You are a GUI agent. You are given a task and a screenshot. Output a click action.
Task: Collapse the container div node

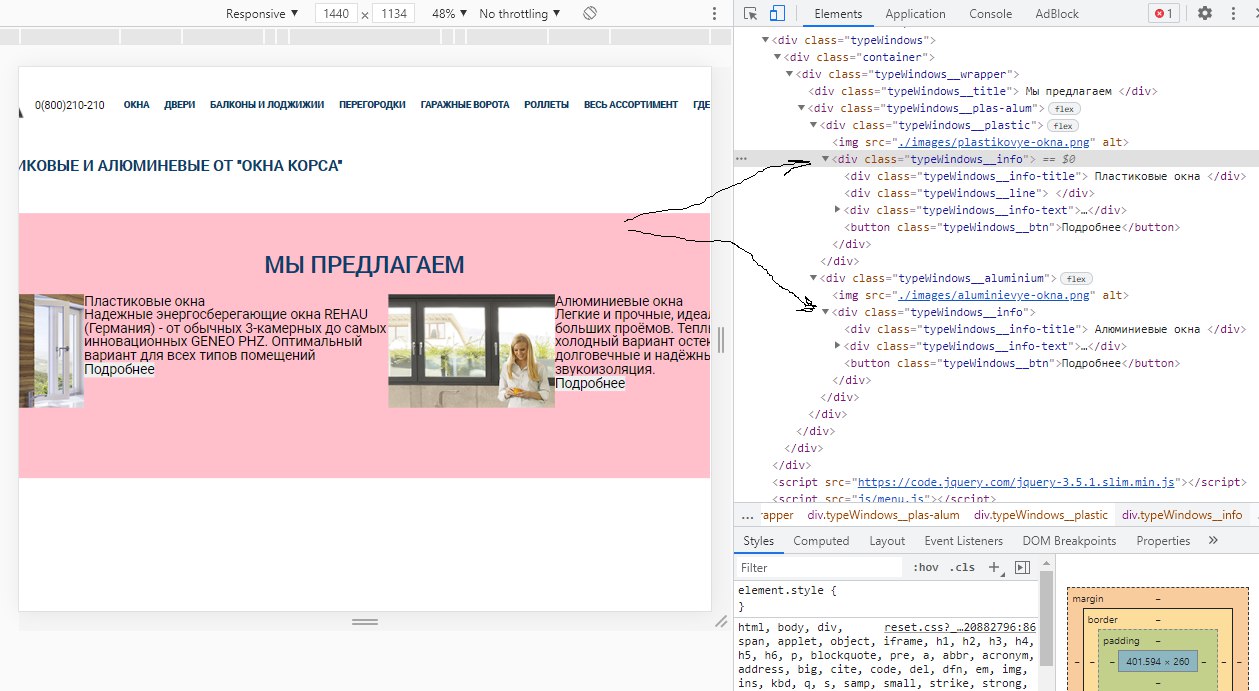[779, 57]
